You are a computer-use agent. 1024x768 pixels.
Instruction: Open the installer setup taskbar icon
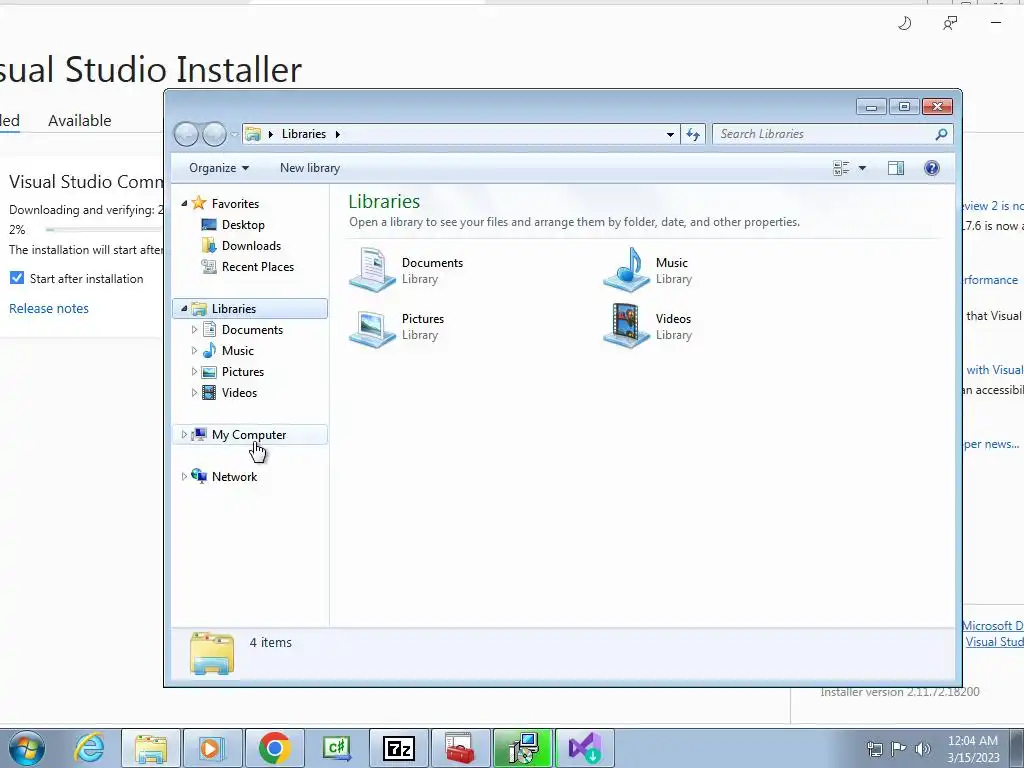click(523, 748)
